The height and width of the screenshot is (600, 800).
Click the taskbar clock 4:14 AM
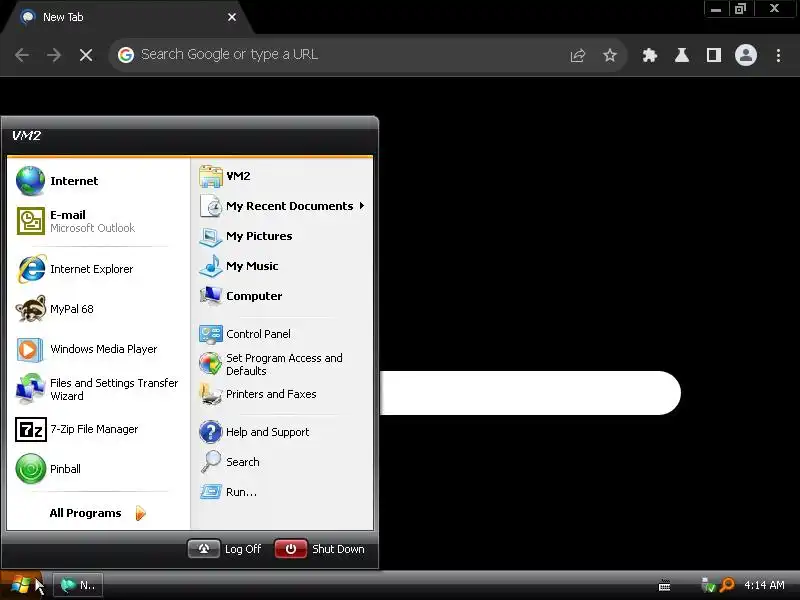(x=764, y=585)
